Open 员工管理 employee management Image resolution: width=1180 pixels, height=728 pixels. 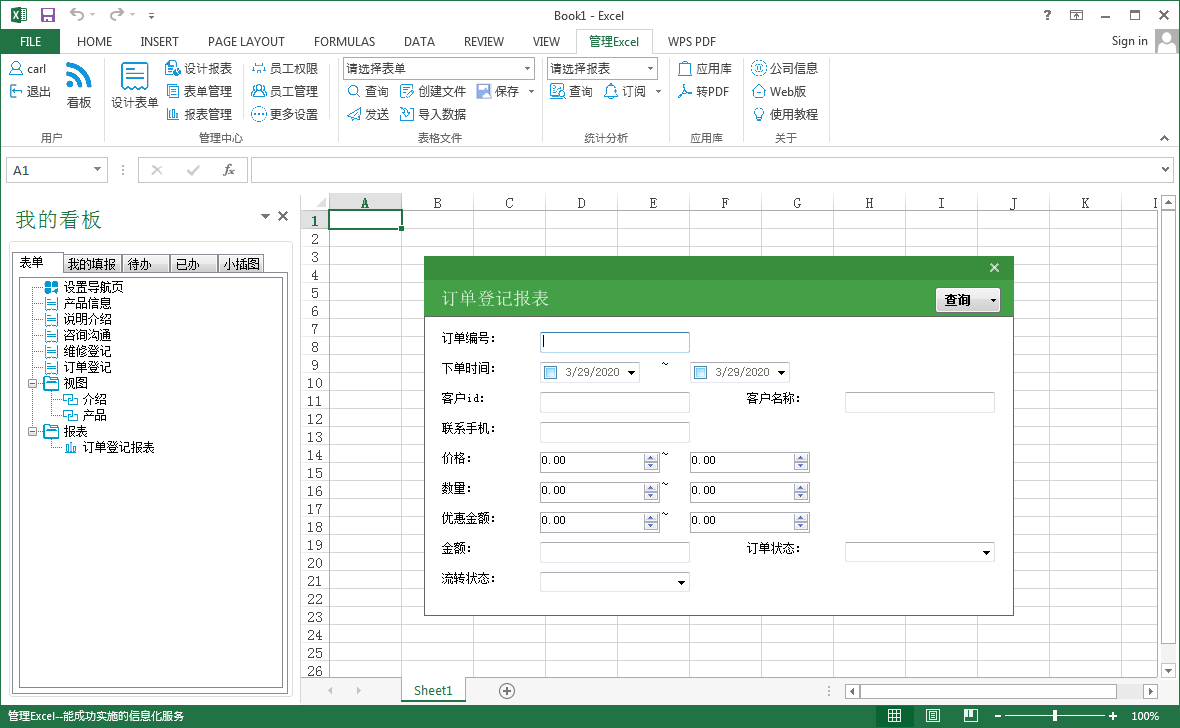[x=284, y=91]
